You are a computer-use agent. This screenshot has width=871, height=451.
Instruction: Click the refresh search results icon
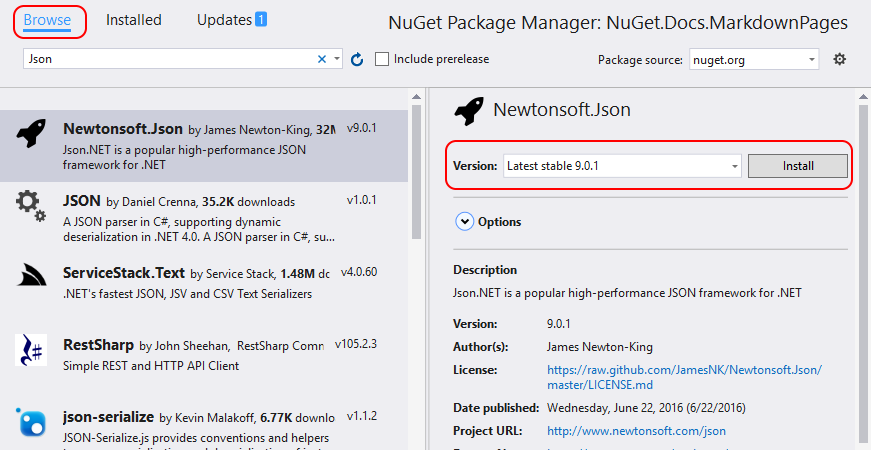pyautogui.click(x=357, y=59)
